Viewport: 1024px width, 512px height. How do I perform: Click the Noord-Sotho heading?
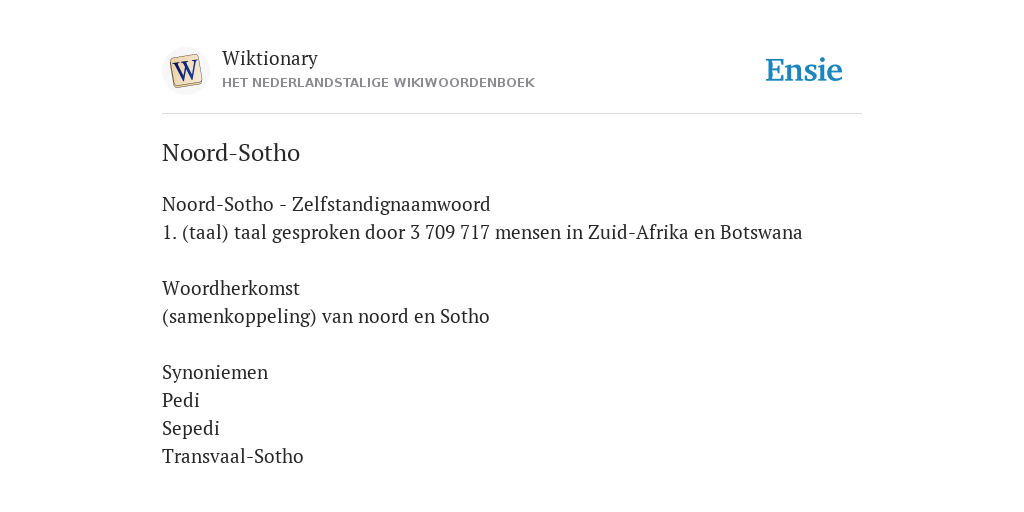(231, 153)
